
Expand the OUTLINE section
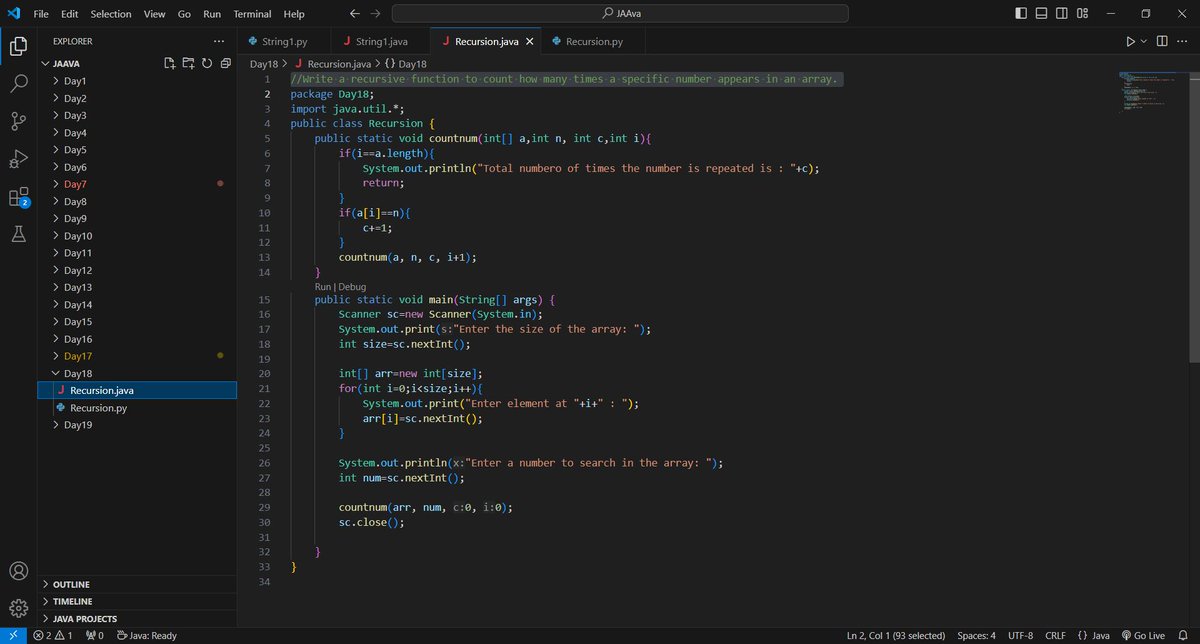click(137, 584)
